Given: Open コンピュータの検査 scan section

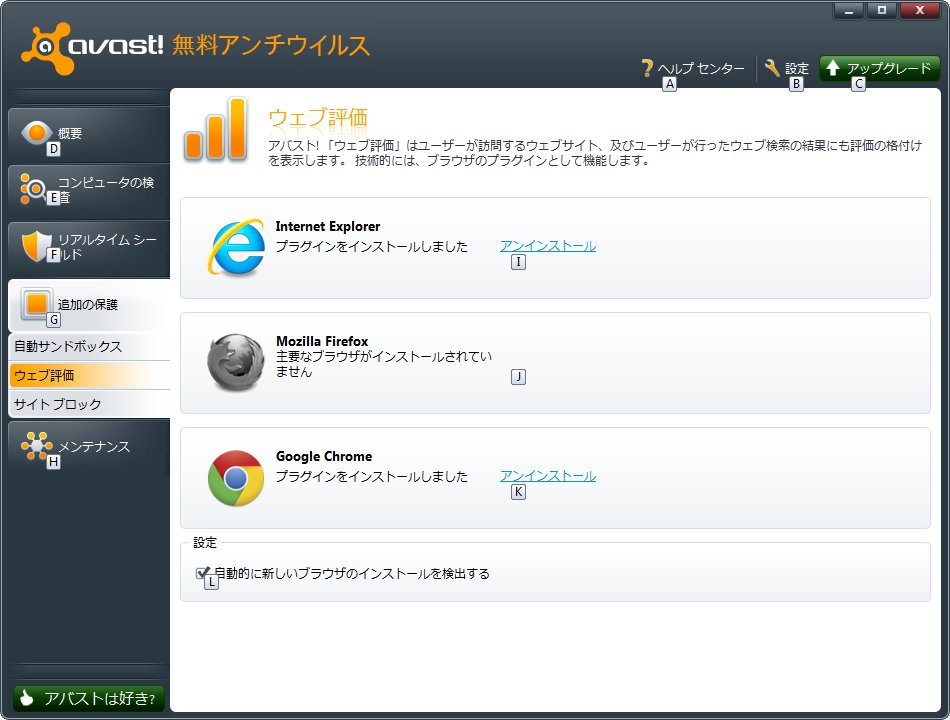Looking at the screenshot, I should click(x=89, y=190).
